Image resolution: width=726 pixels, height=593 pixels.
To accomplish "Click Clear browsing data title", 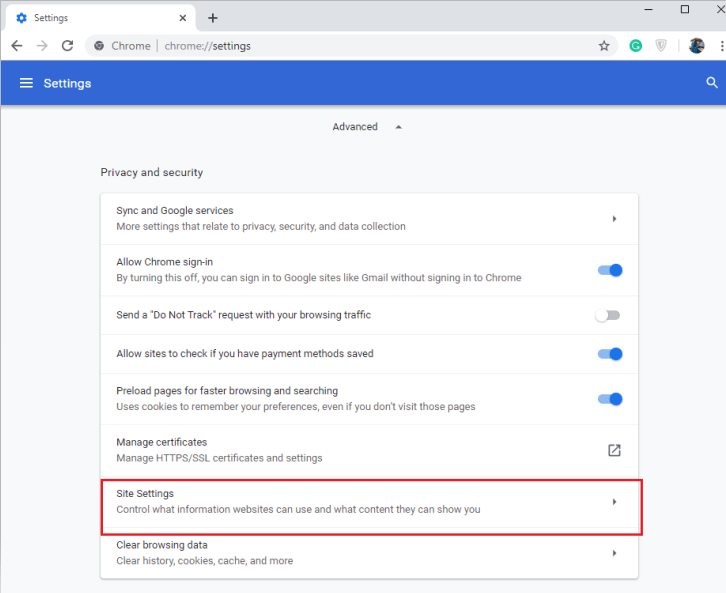I will 162,545.
